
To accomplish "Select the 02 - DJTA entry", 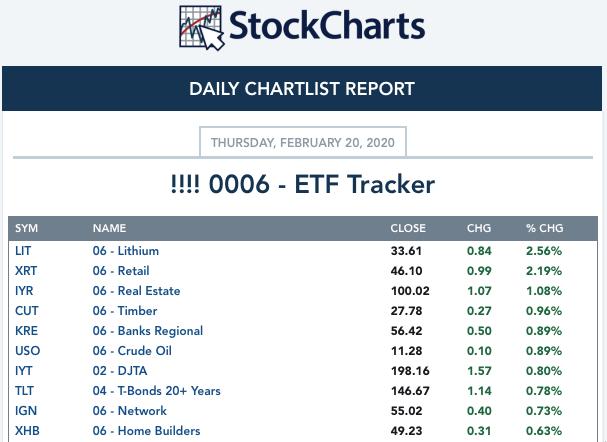I will tap(120, 371).
